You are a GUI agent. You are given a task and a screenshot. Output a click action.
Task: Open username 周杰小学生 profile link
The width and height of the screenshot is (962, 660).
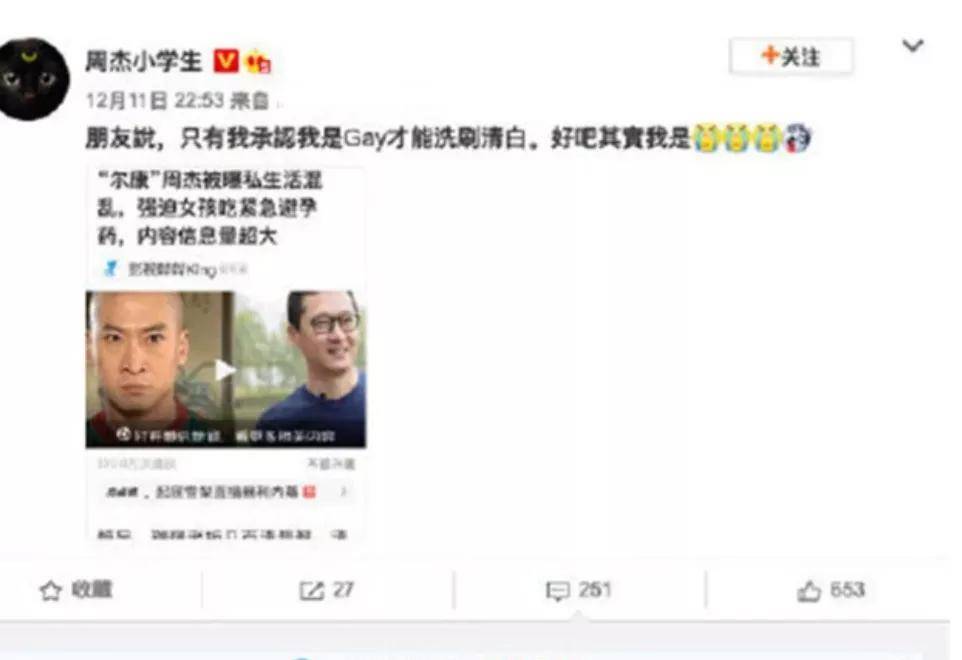(x=144, y=61)
